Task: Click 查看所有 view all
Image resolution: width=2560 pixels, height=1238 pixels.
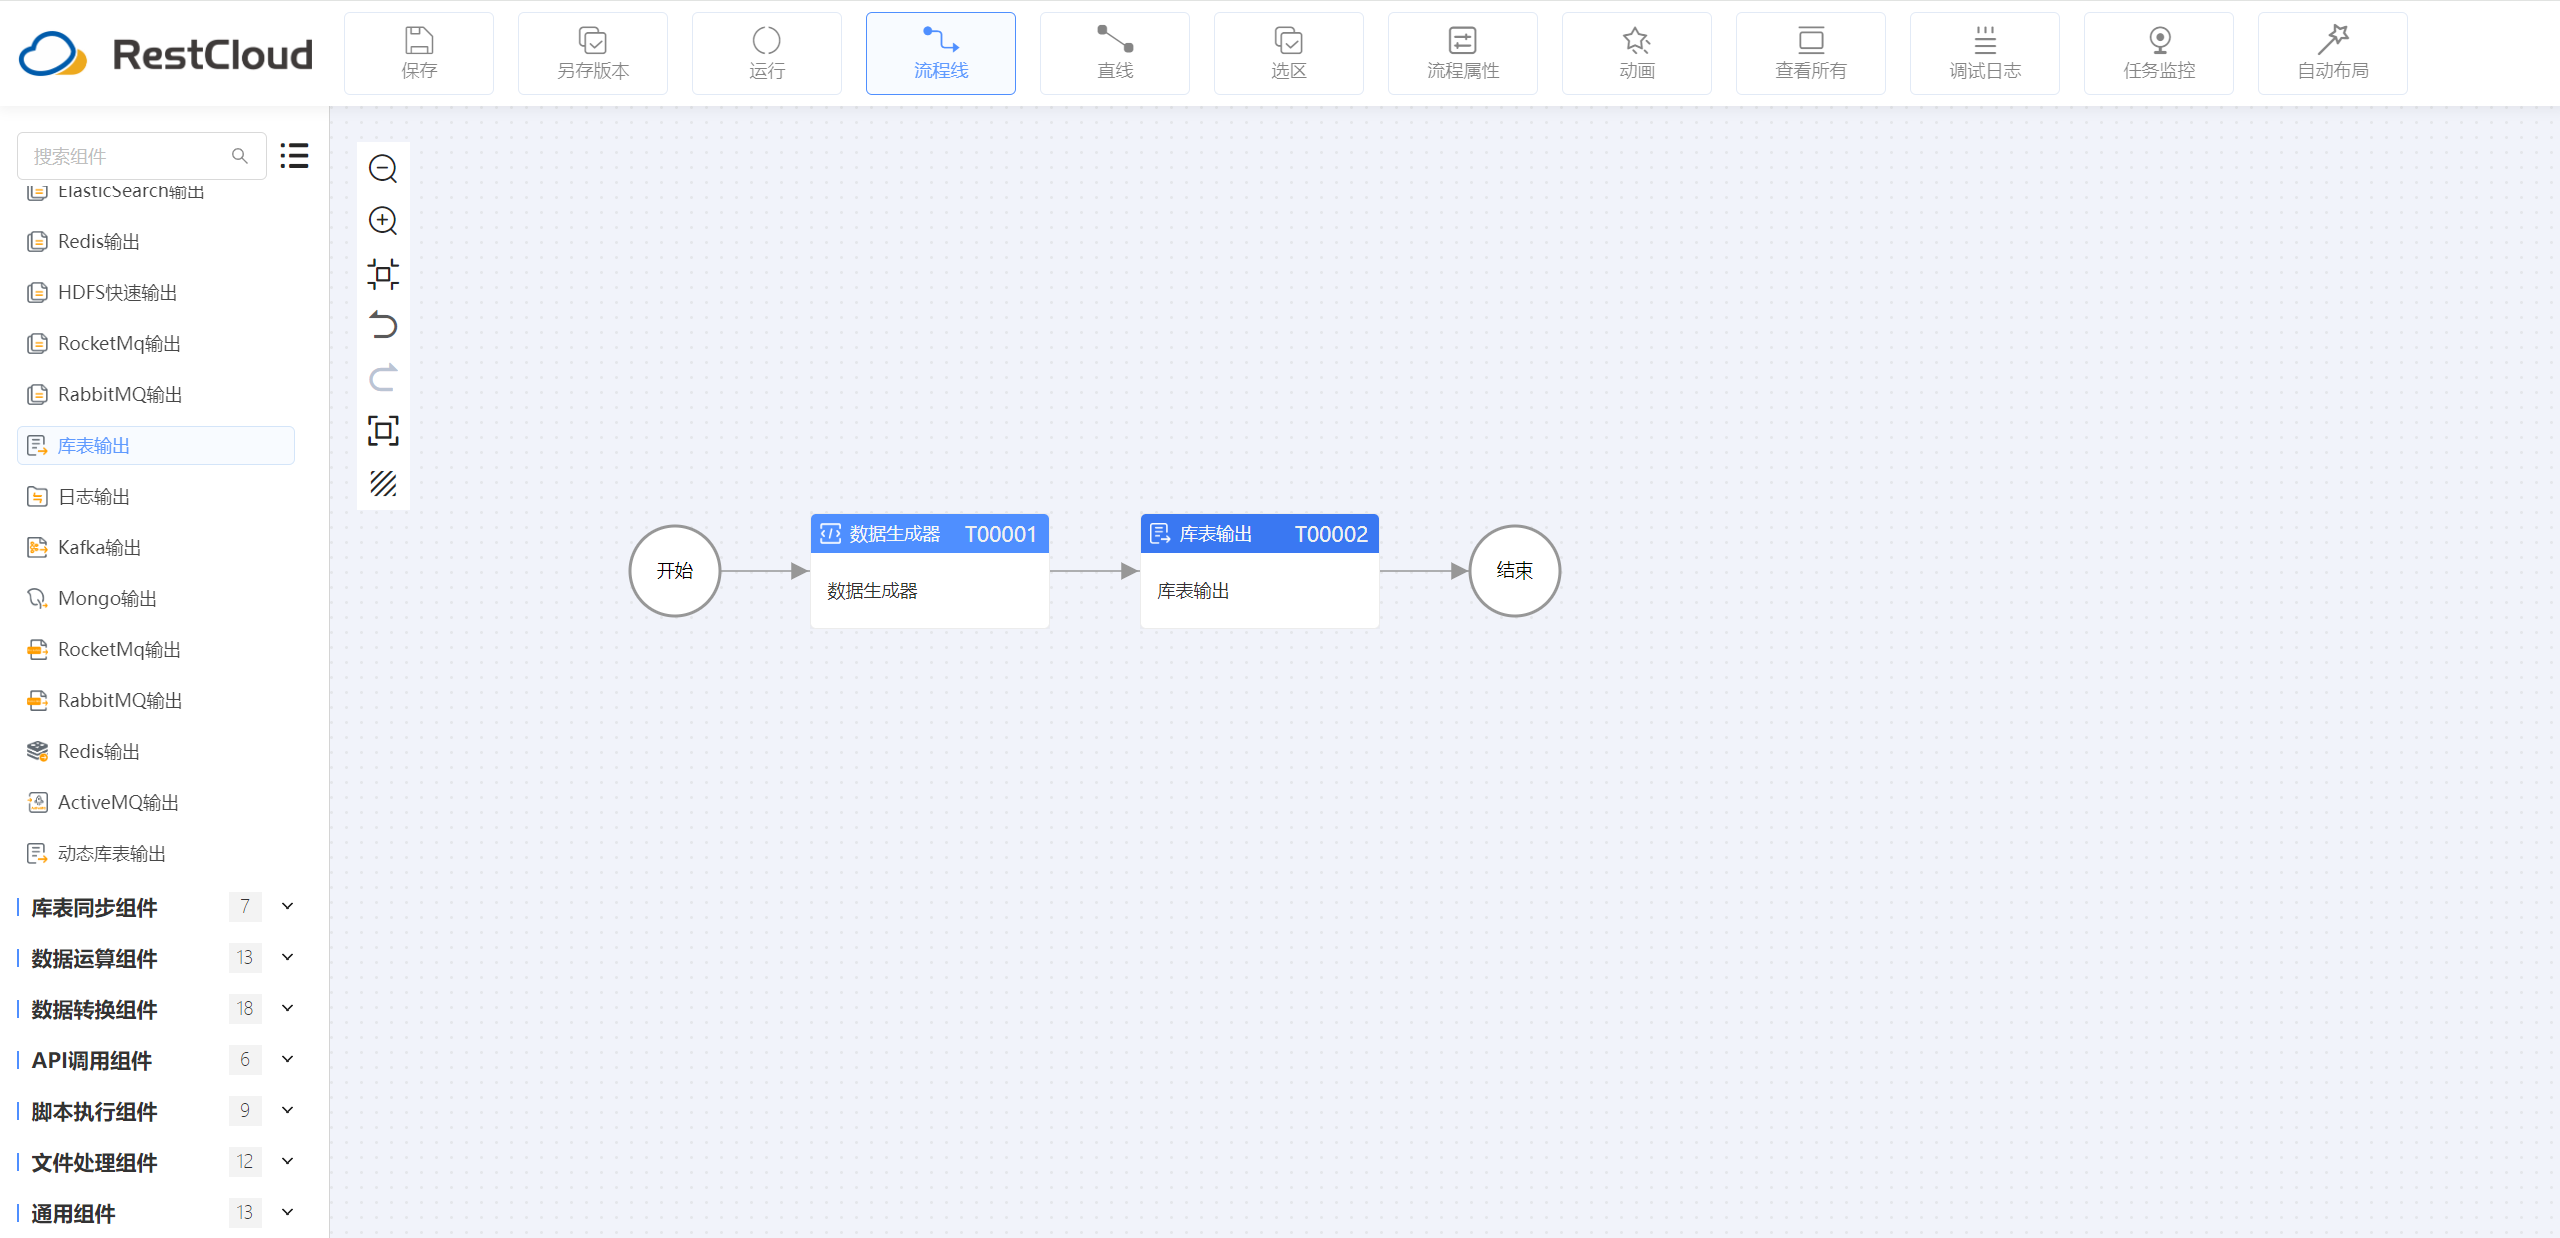Action: tap(1811, 54)
